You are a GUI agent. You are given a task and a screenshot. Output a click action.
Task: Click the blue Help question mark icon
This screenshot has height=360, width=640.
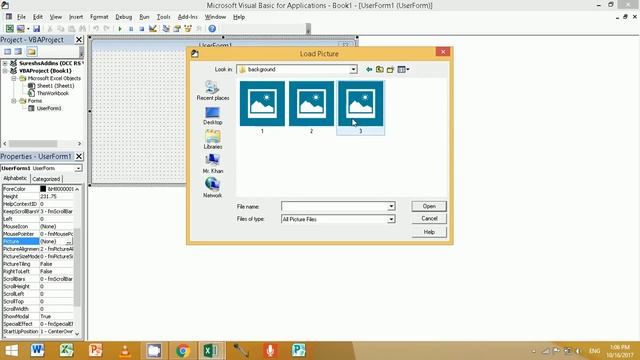pos(212,29)
